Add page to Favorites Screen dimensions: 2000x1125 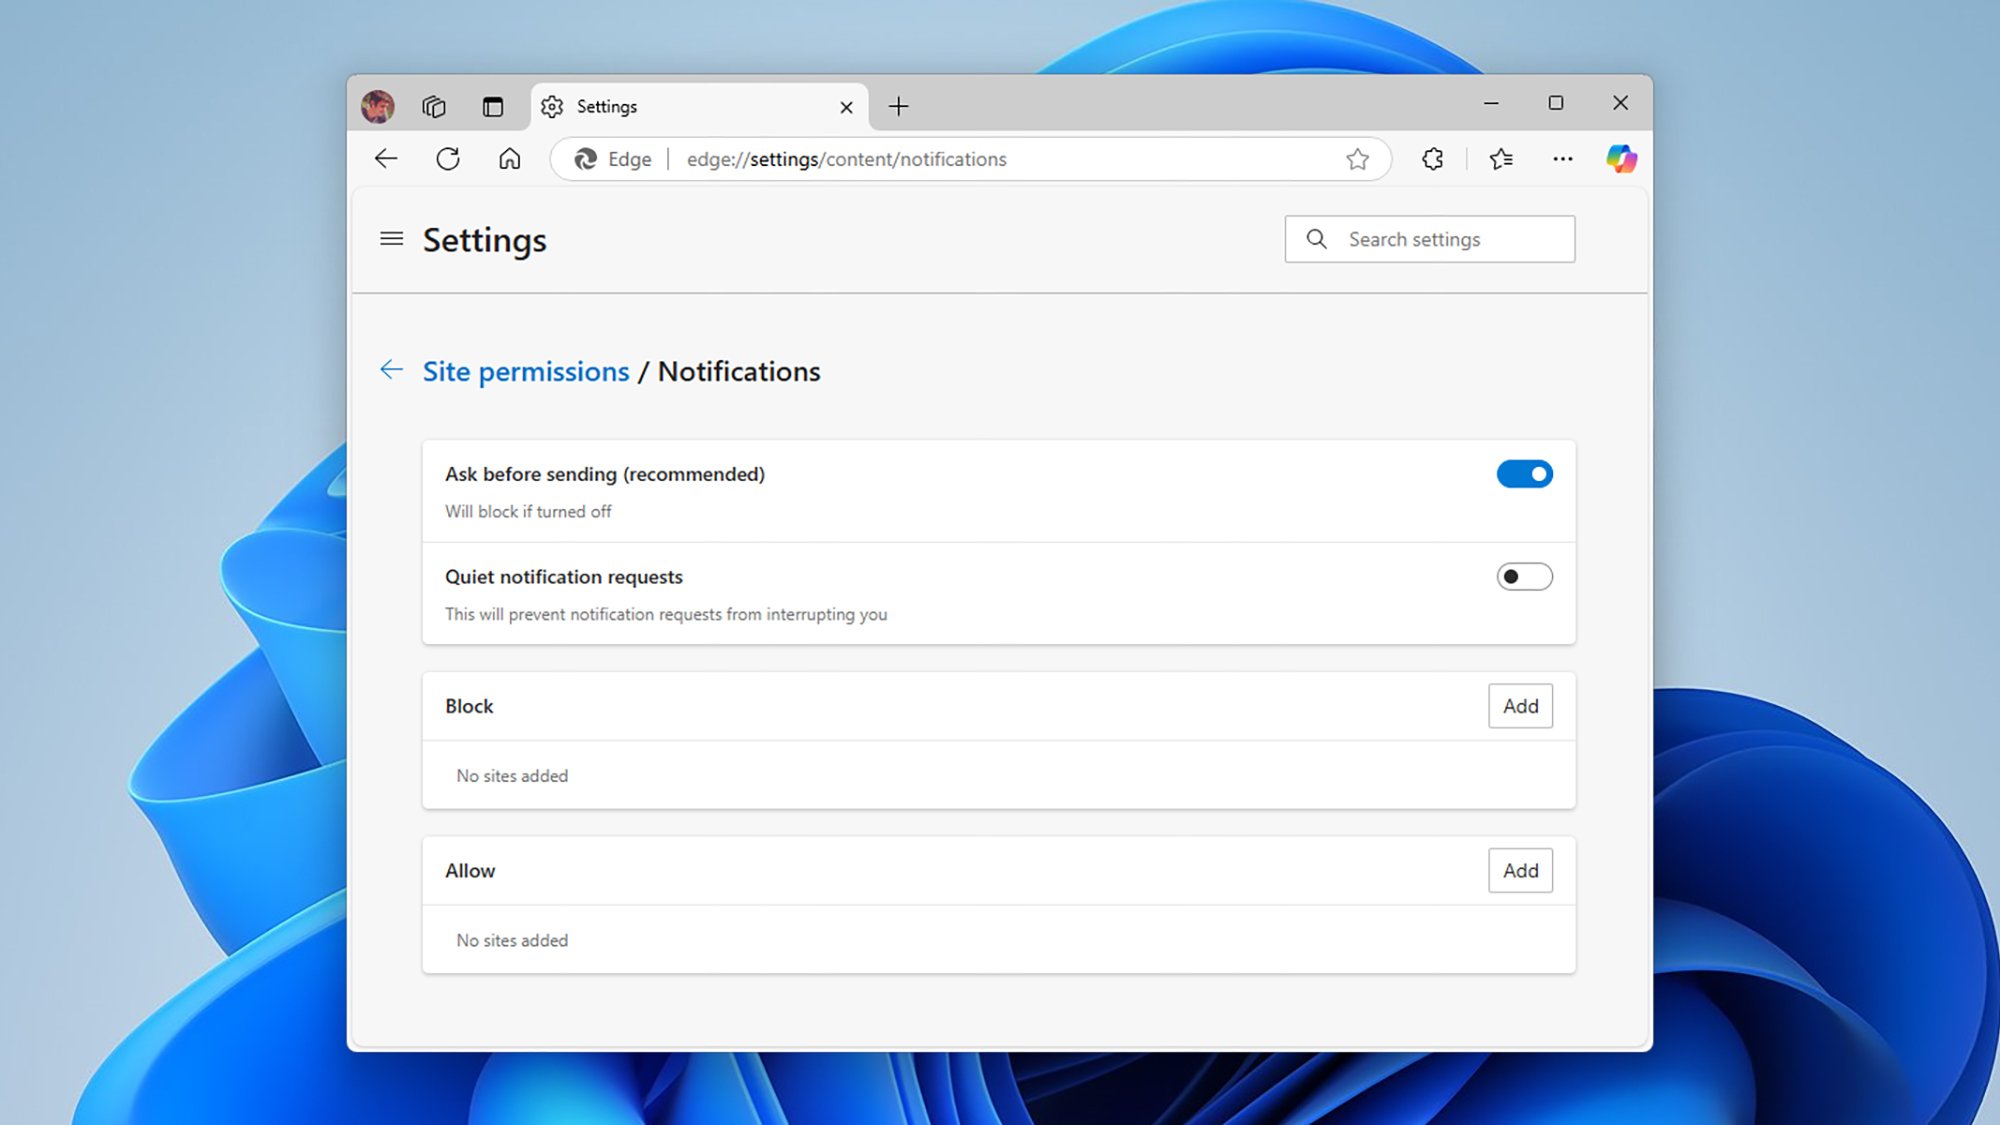tap(1359, 158)
